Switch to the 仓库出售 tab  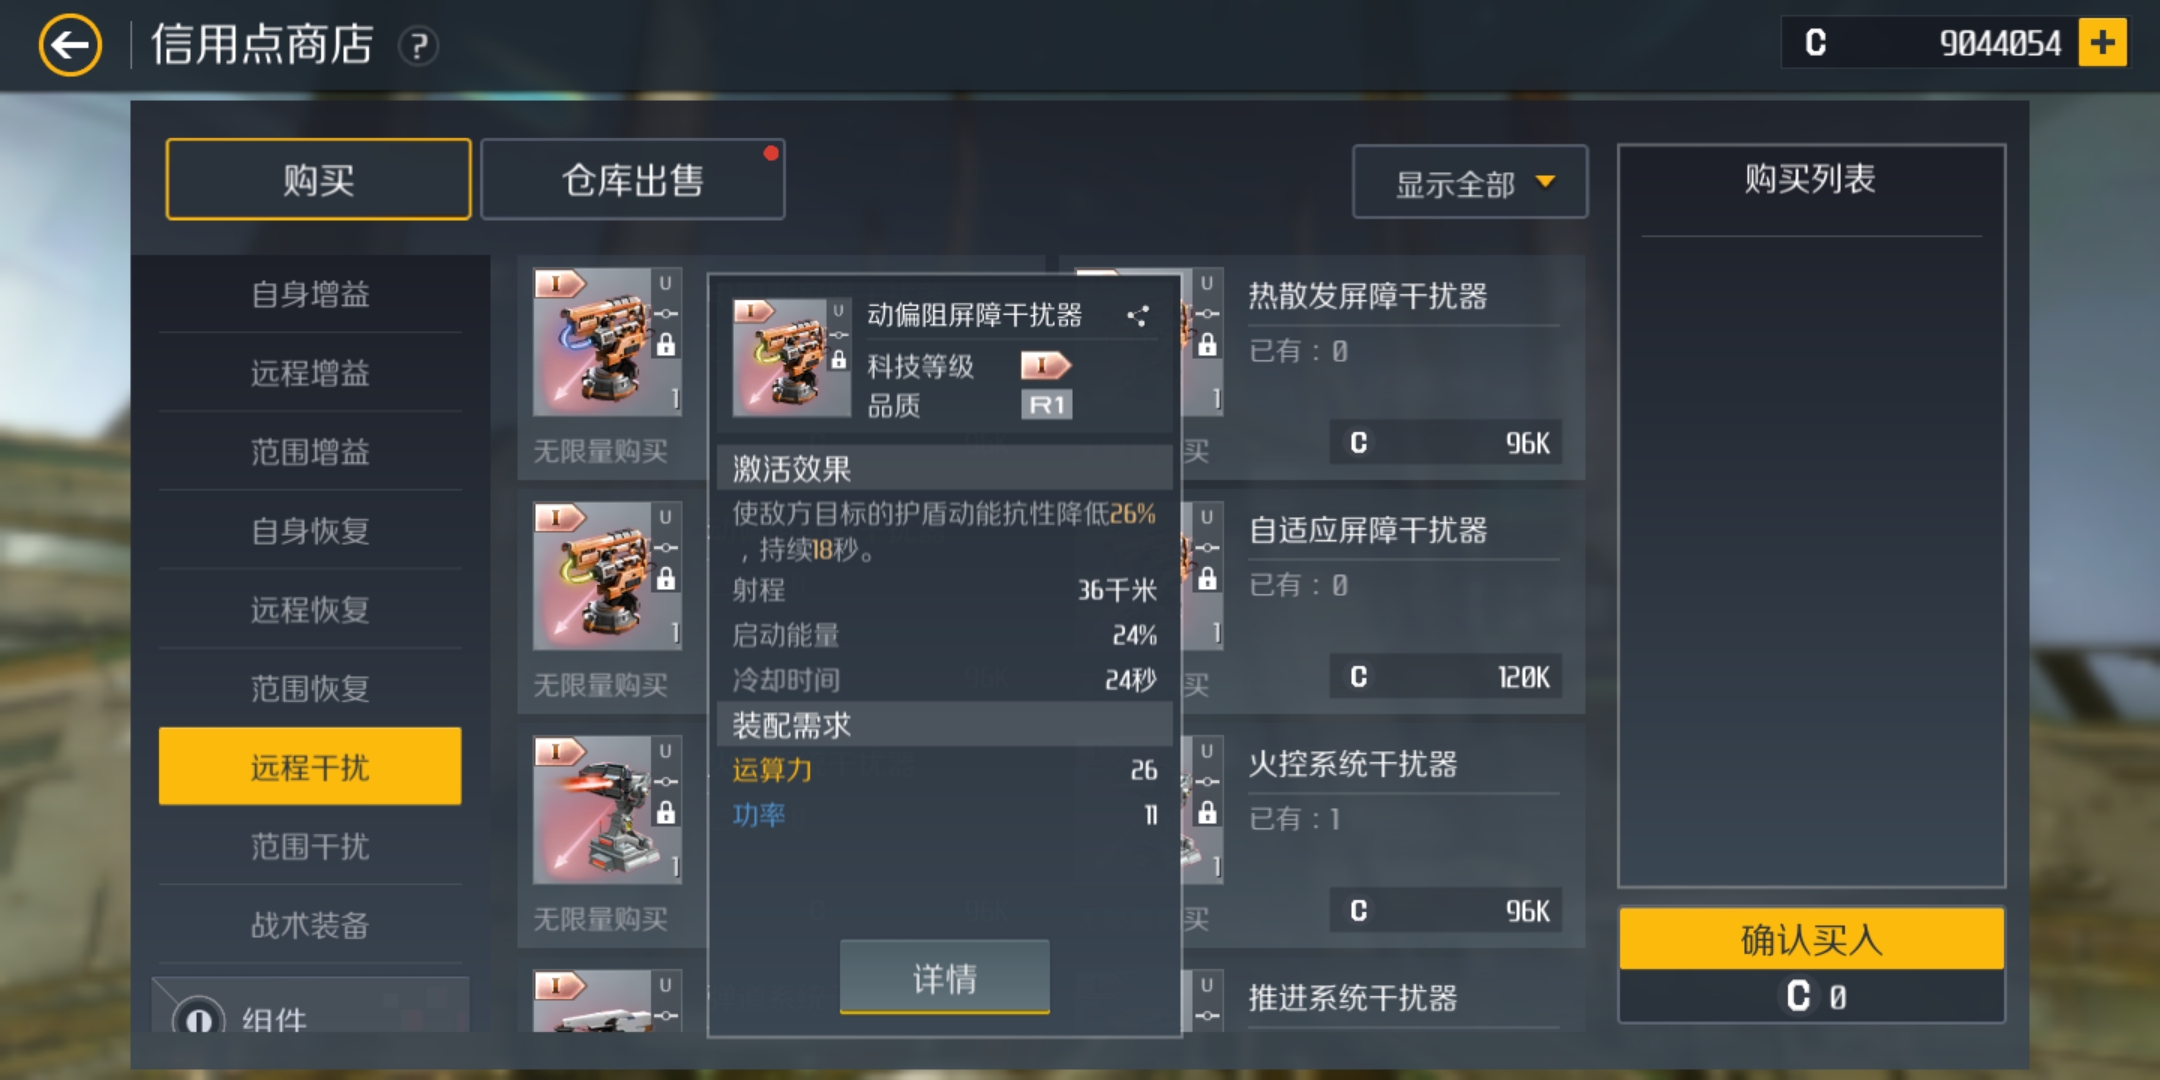pos(632,180)
